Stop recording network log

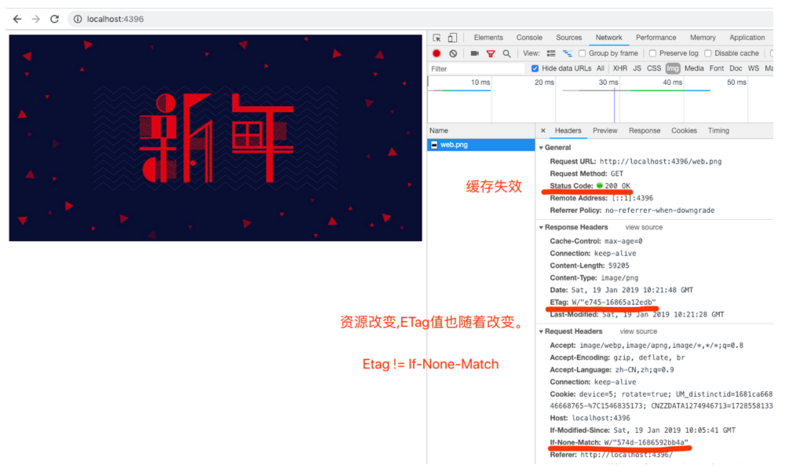pos(437,53)
